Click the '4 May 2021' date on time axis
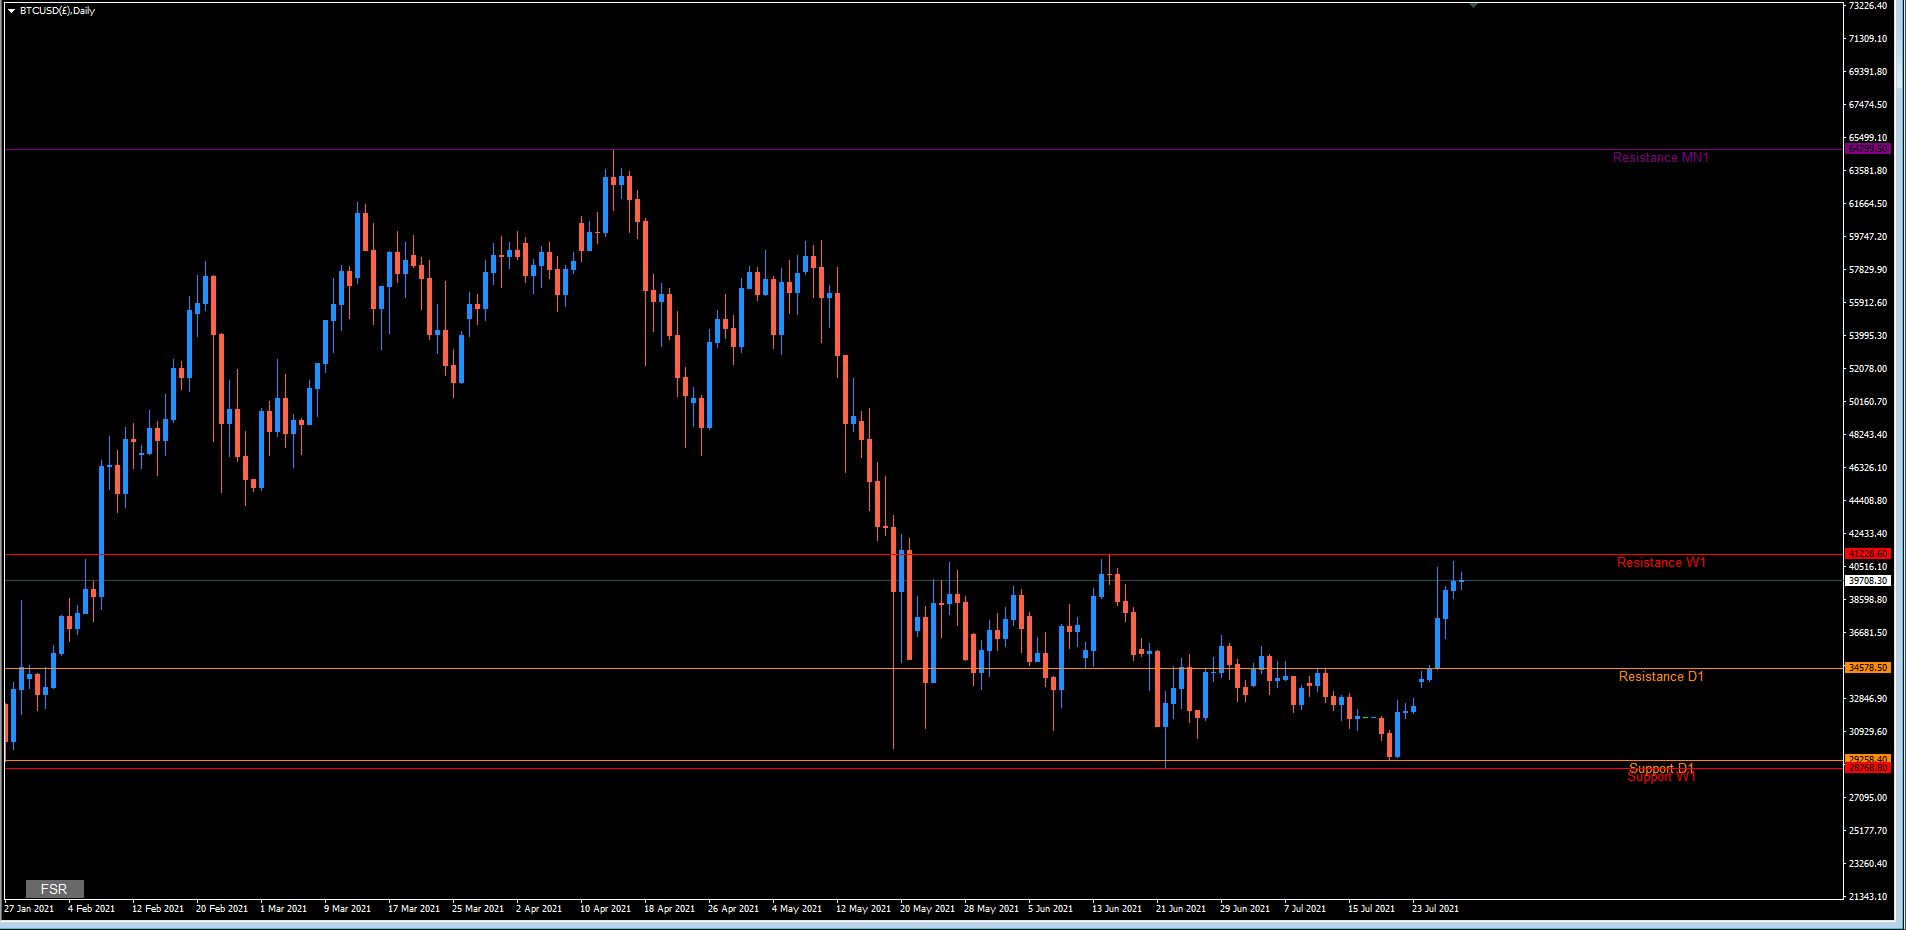The image size is (1906, 930). 797,909
